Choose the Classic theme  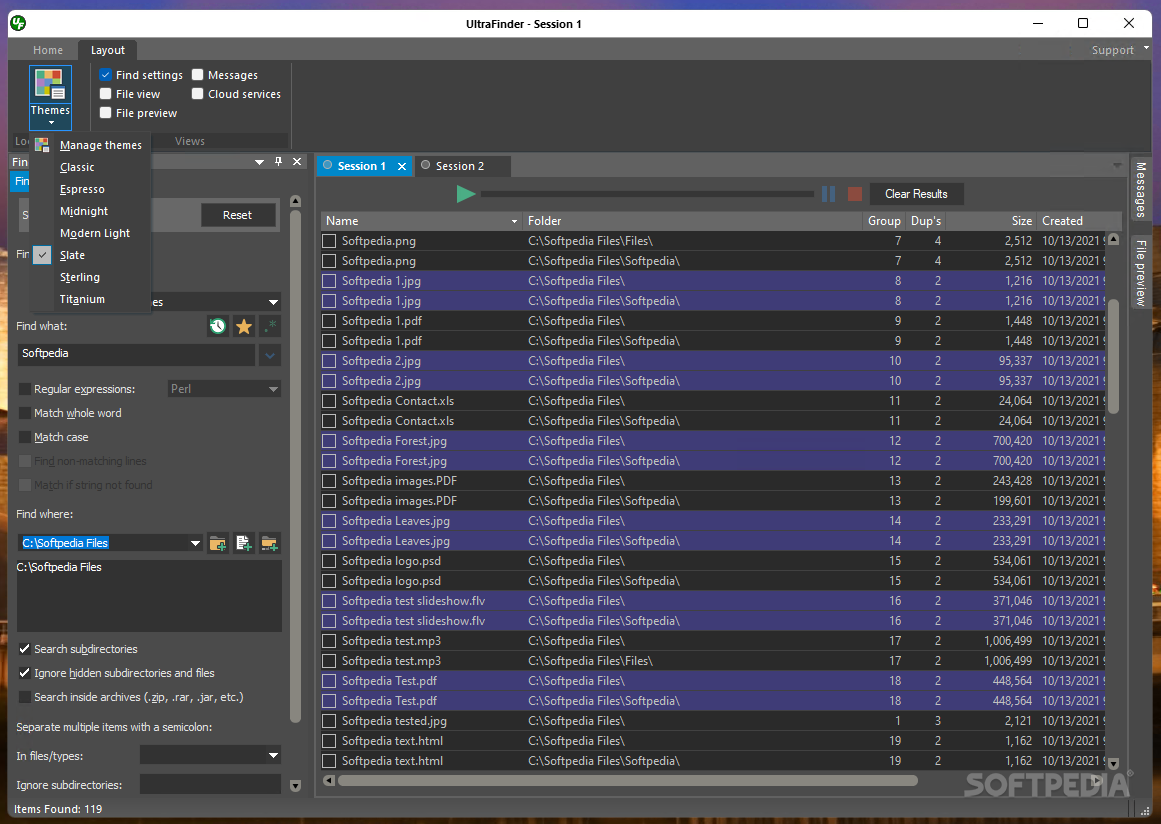77,167
